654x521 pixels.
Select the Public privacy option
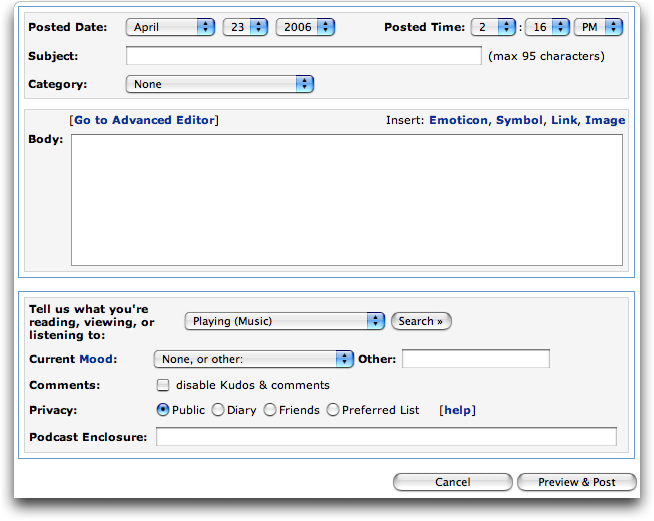click(163, 410)
